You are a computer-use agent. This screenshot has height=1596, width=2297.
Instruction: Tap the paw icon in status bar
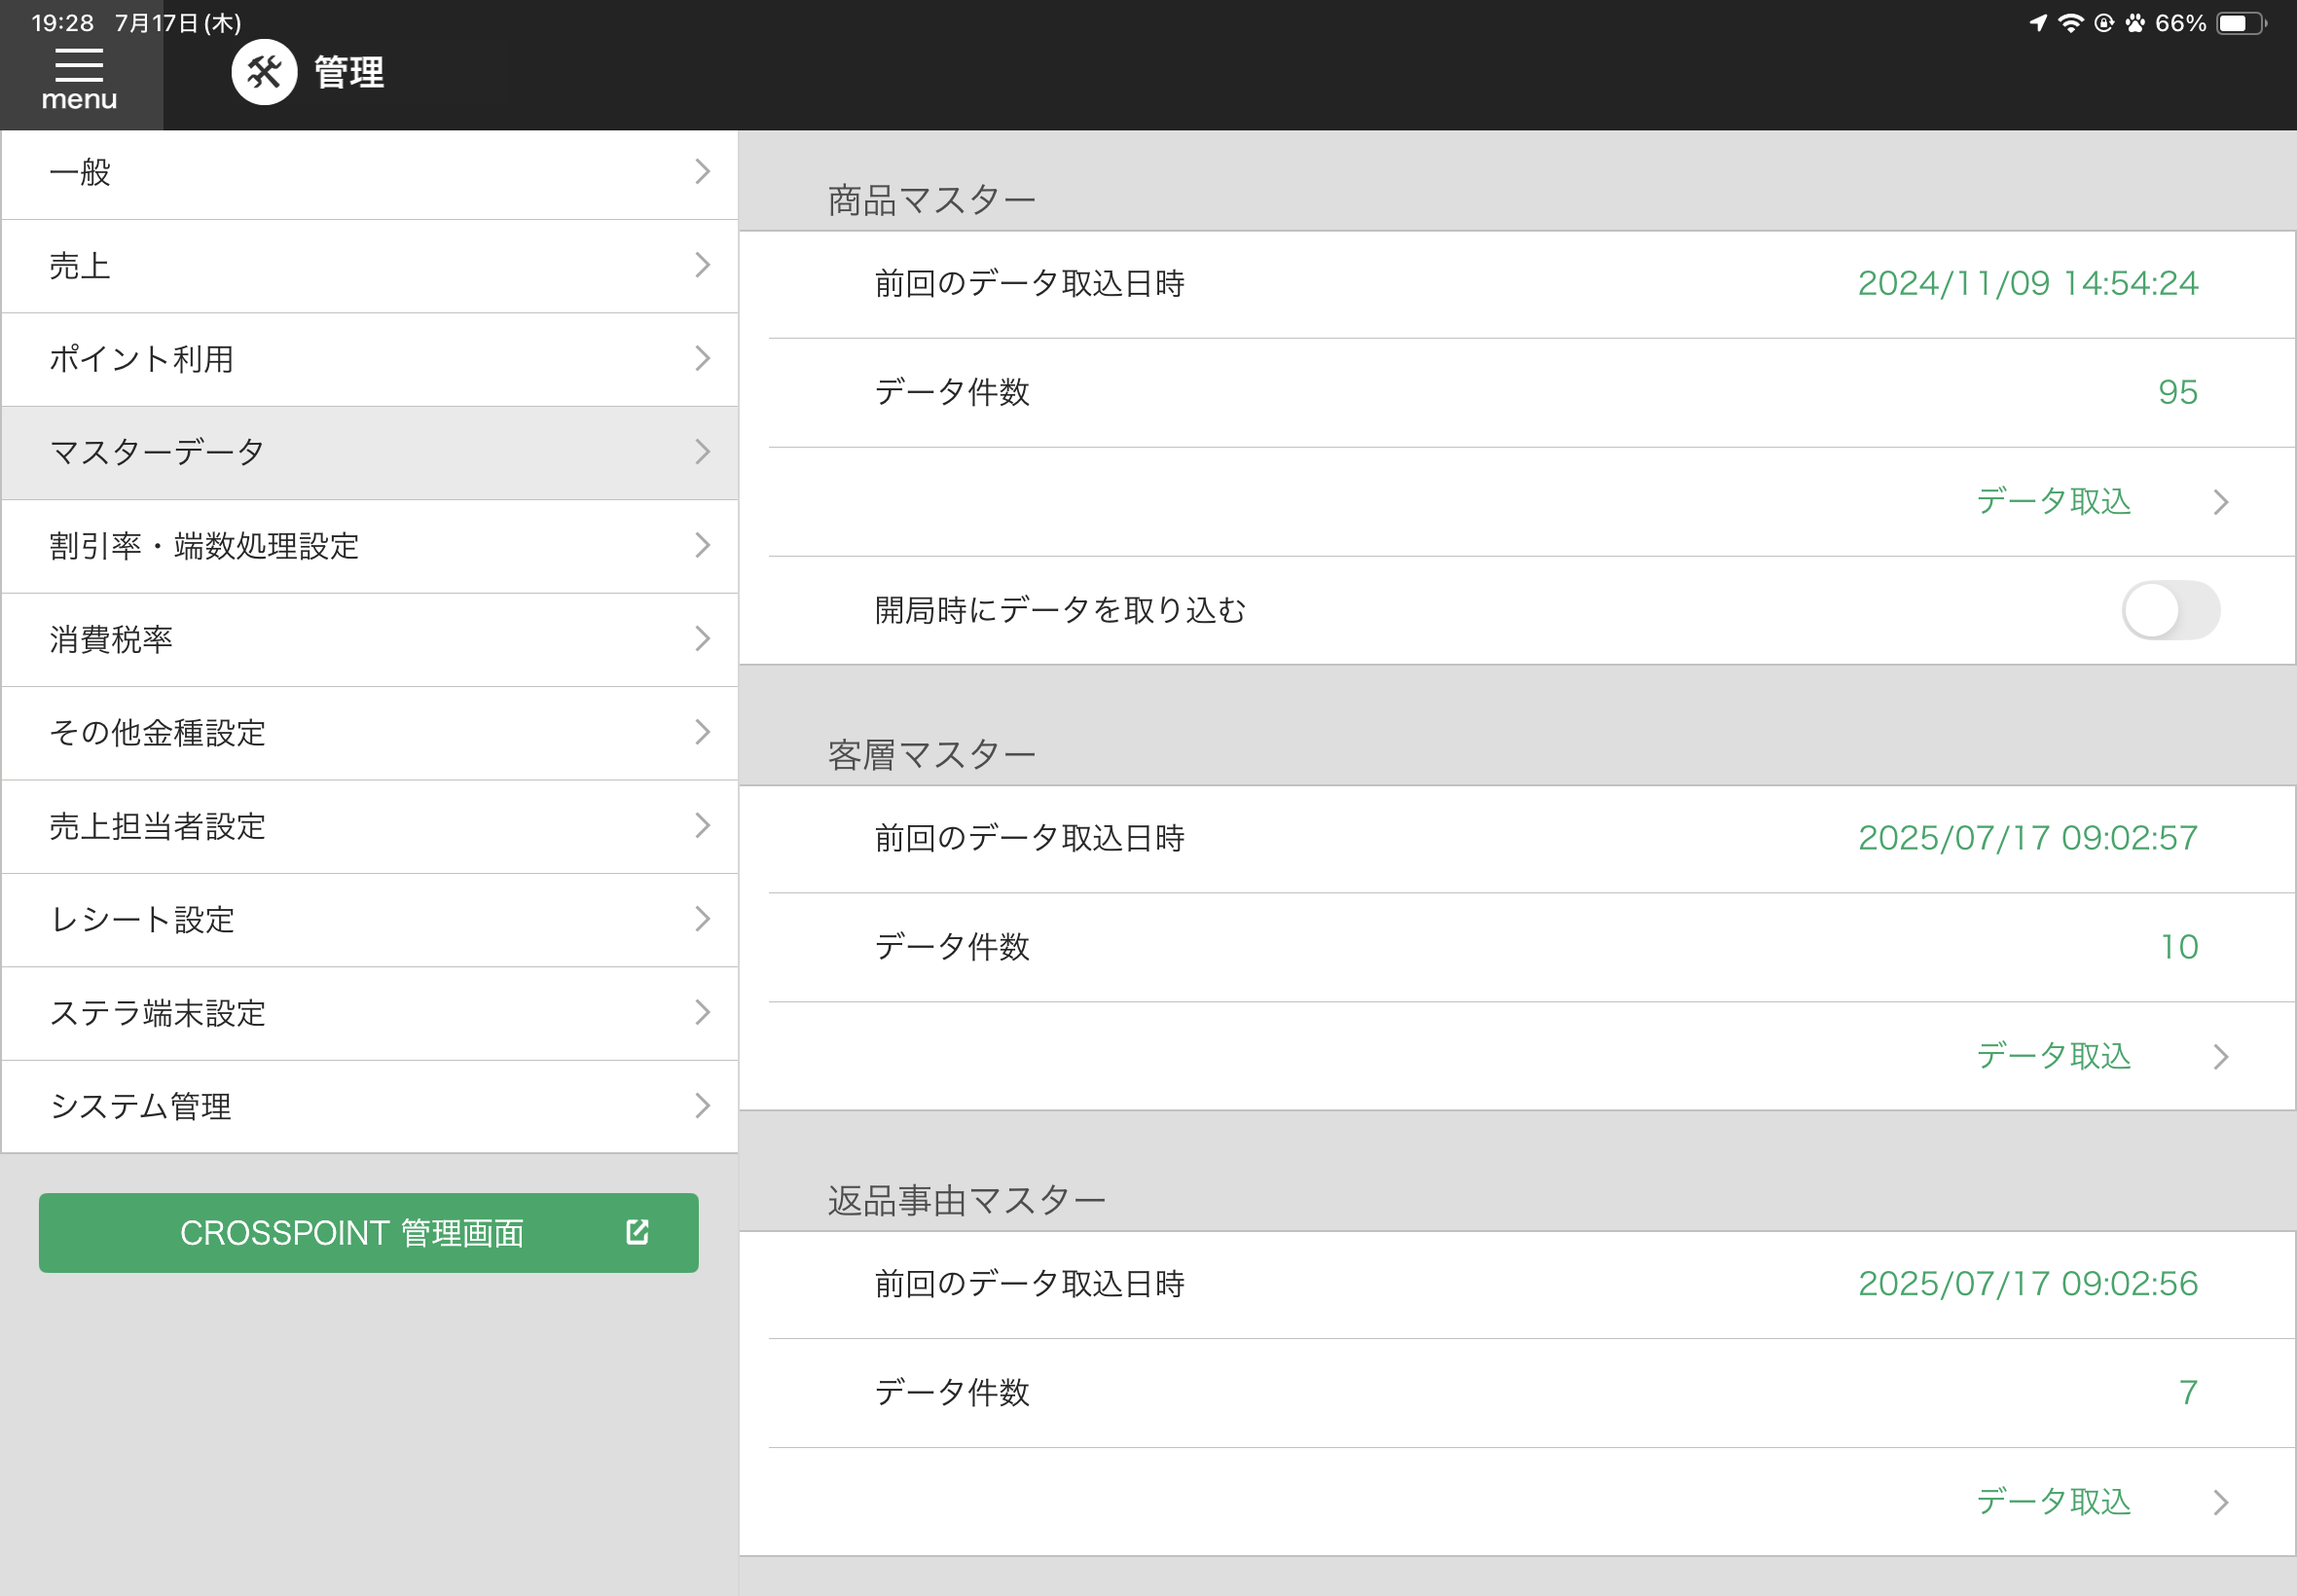[x=2135, y=23]
